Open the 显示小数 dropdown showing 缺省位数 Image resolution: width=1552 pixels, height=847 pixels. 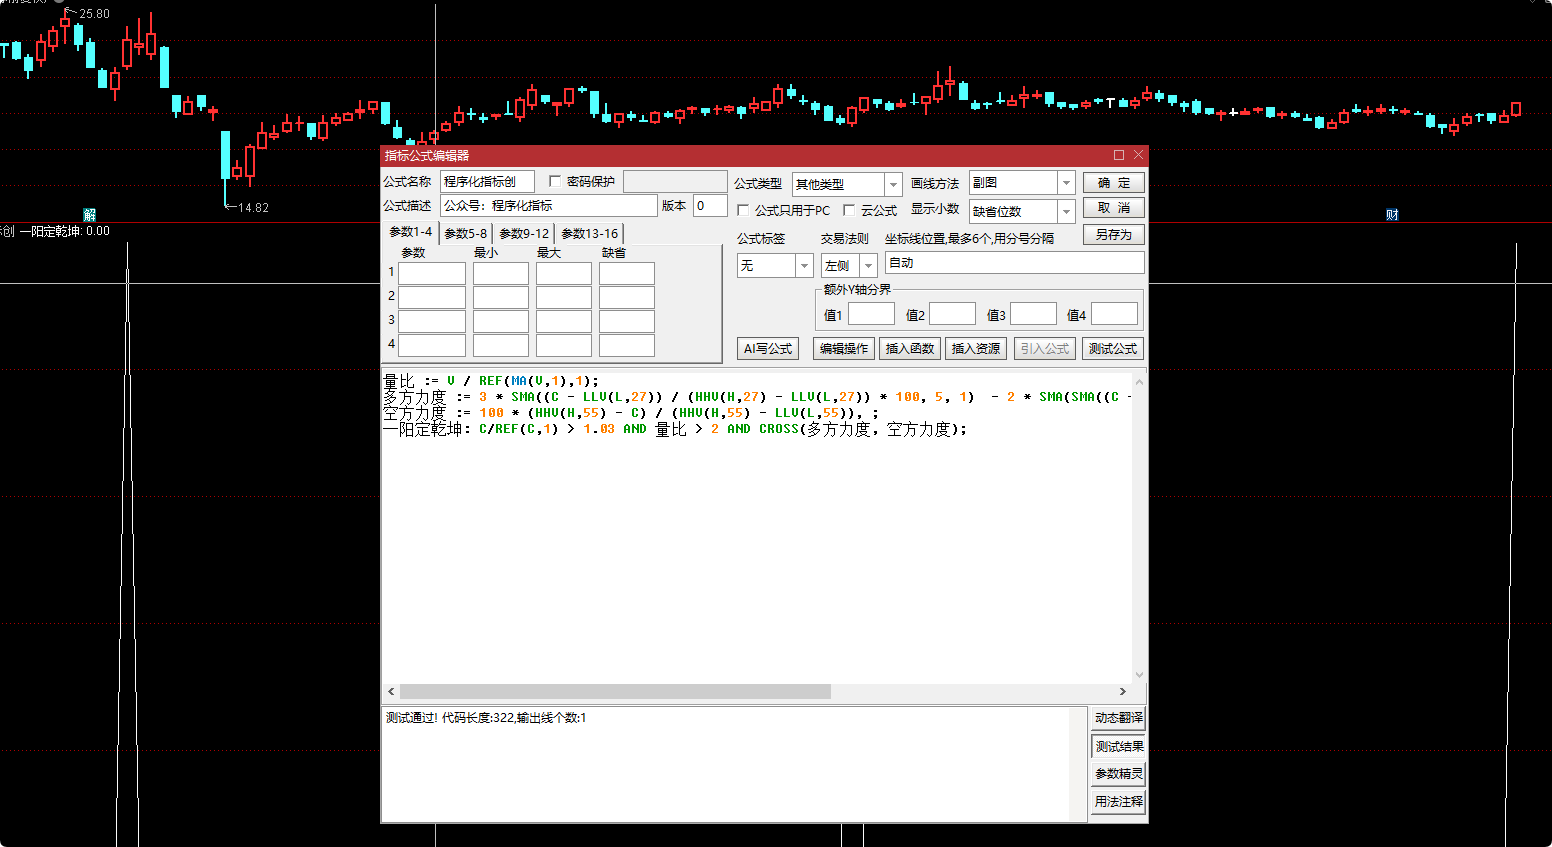pos(1066,212)
